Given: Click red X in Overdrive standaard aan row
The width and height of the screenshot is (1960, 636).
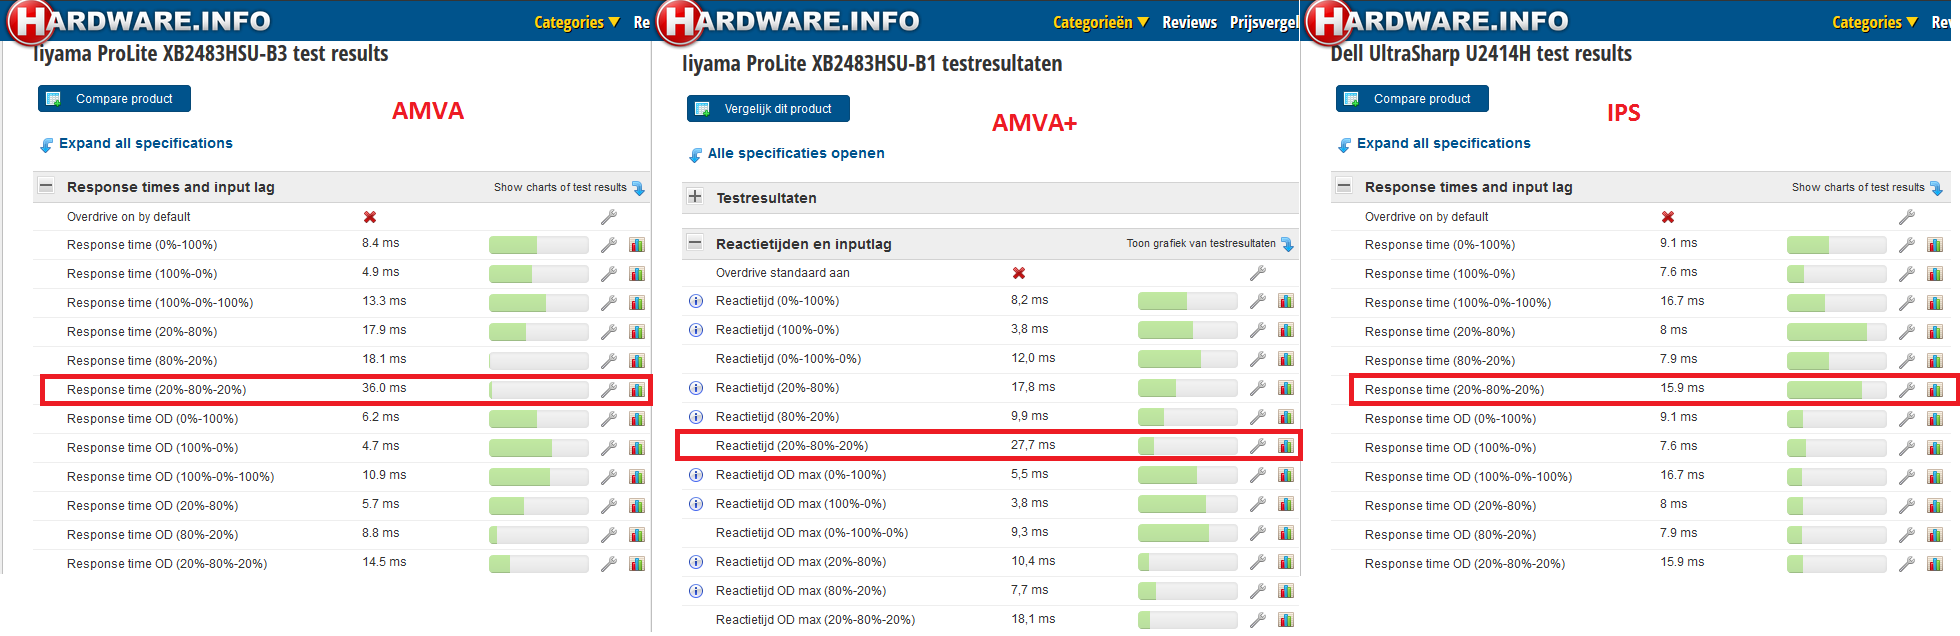Looking at the screenshot, I should coord(1019,273).
